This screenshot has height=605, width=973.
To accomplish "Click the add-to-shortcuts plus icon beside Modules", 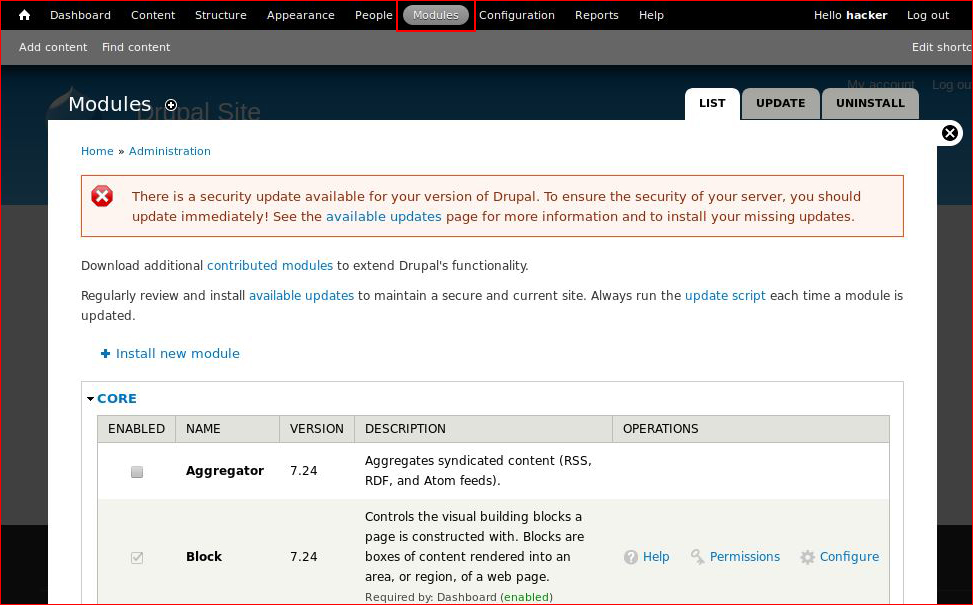I will click(x=171, y=105).
